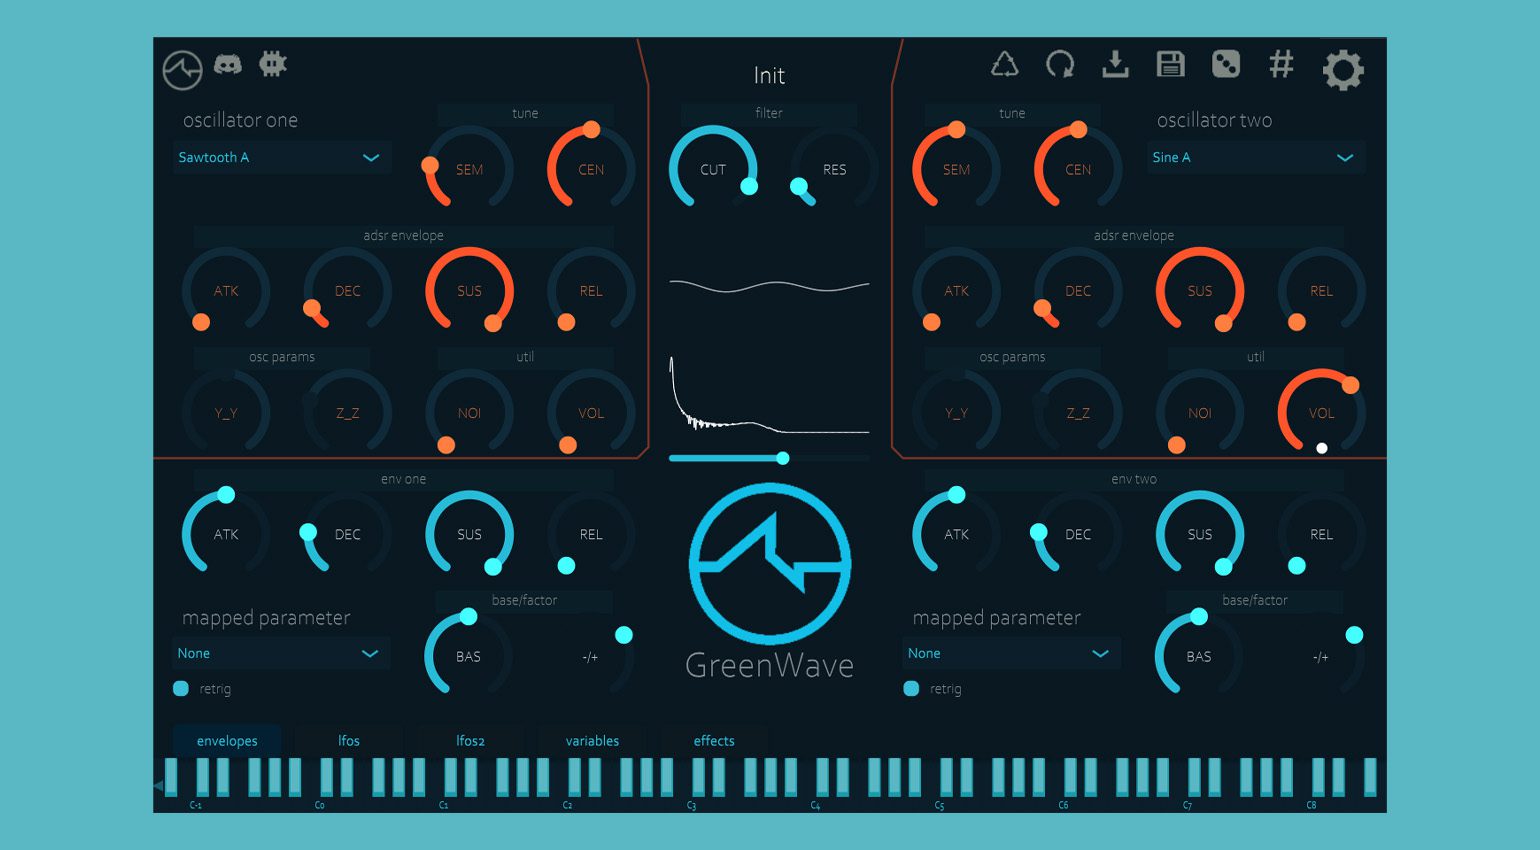Switch to the variables tab
Image resolution: width=1540 pixels, height=850 pixels.
[592, 740]
